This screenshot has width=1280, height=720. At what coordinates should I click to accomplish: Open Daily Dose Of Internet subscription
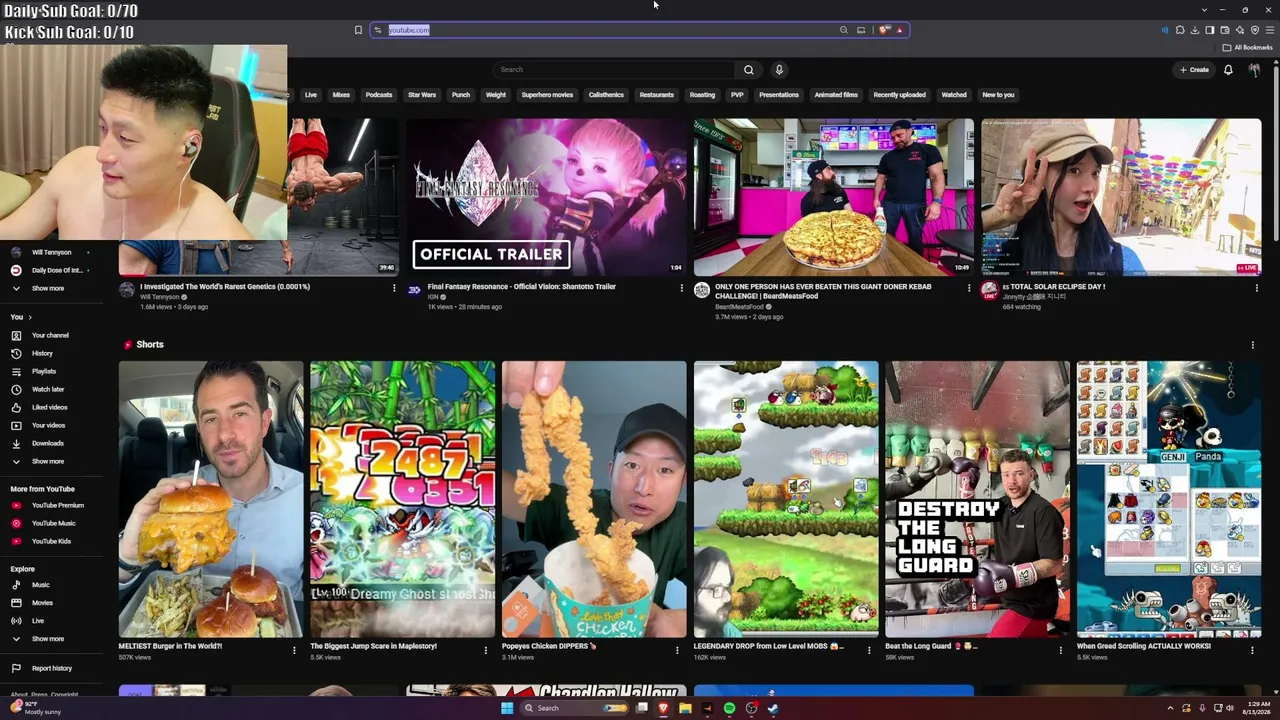point(50,270)
